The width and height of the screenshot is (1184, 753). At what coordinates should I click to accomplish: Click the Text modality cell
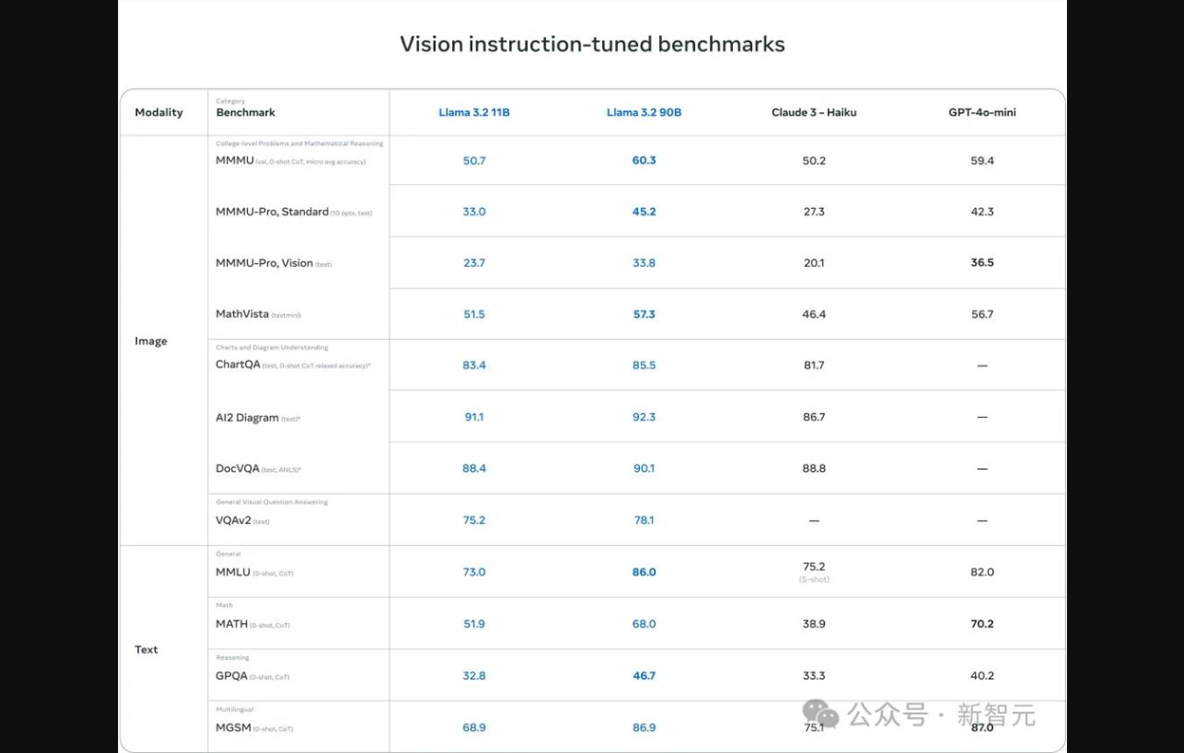click(147, 650)
